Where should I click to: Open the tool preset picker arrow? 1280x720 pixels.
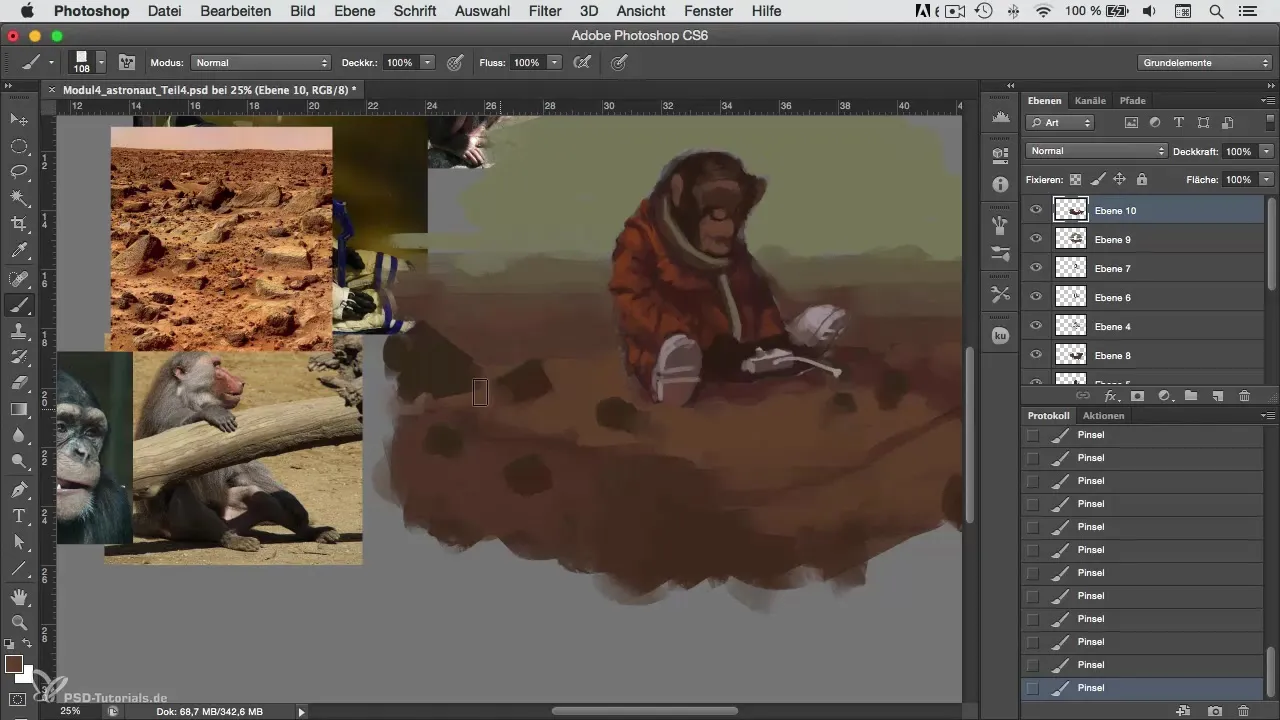51,62
